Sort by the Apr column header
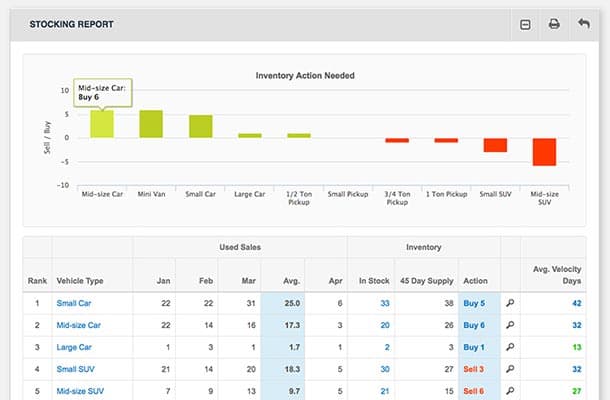 click(335, 281)
